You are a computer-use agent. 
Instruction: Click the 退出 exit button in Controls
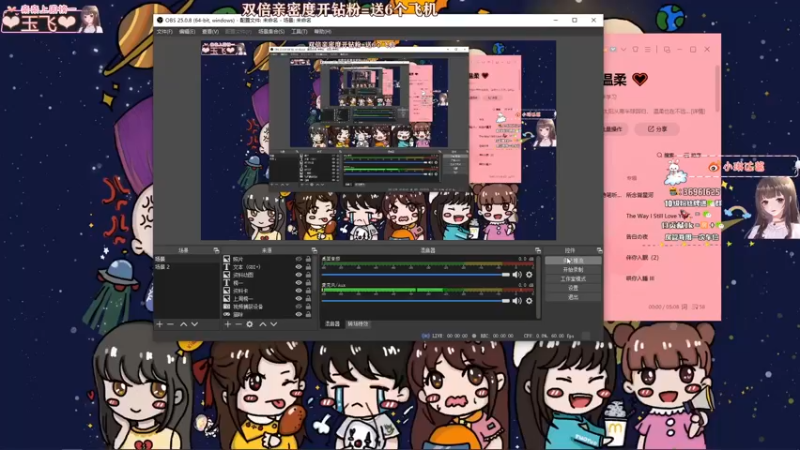coord(573,297)
